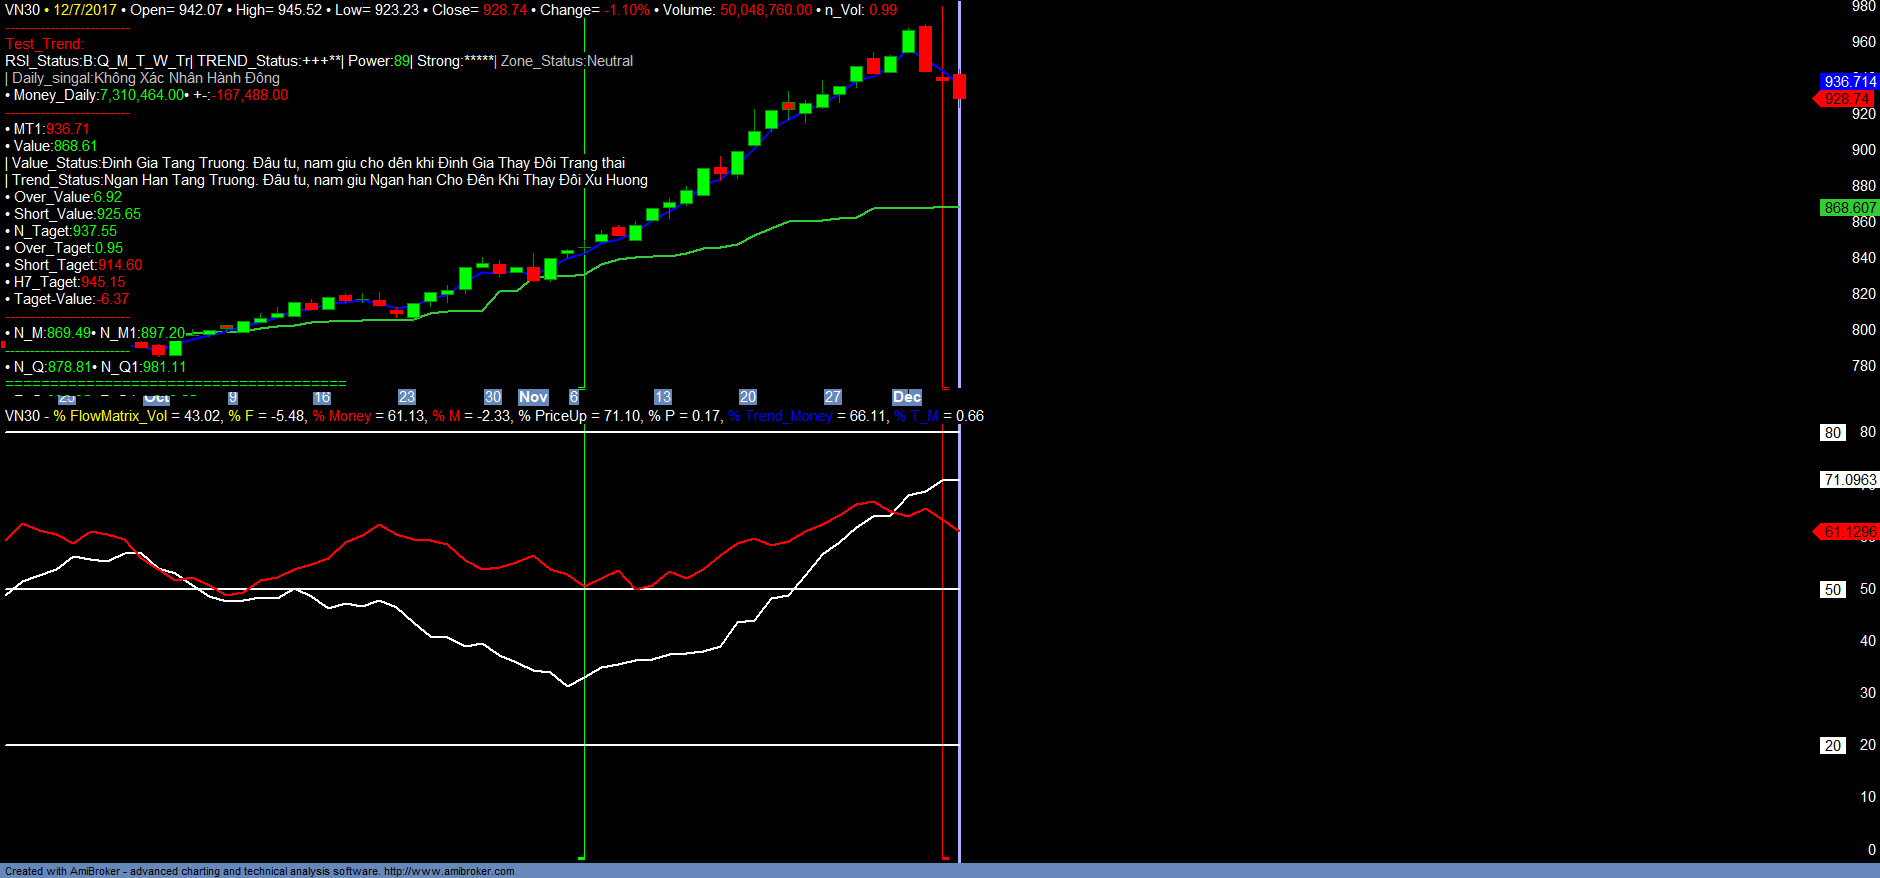
Task: Click the boxed 50 level label
Action: point(1832,590)
